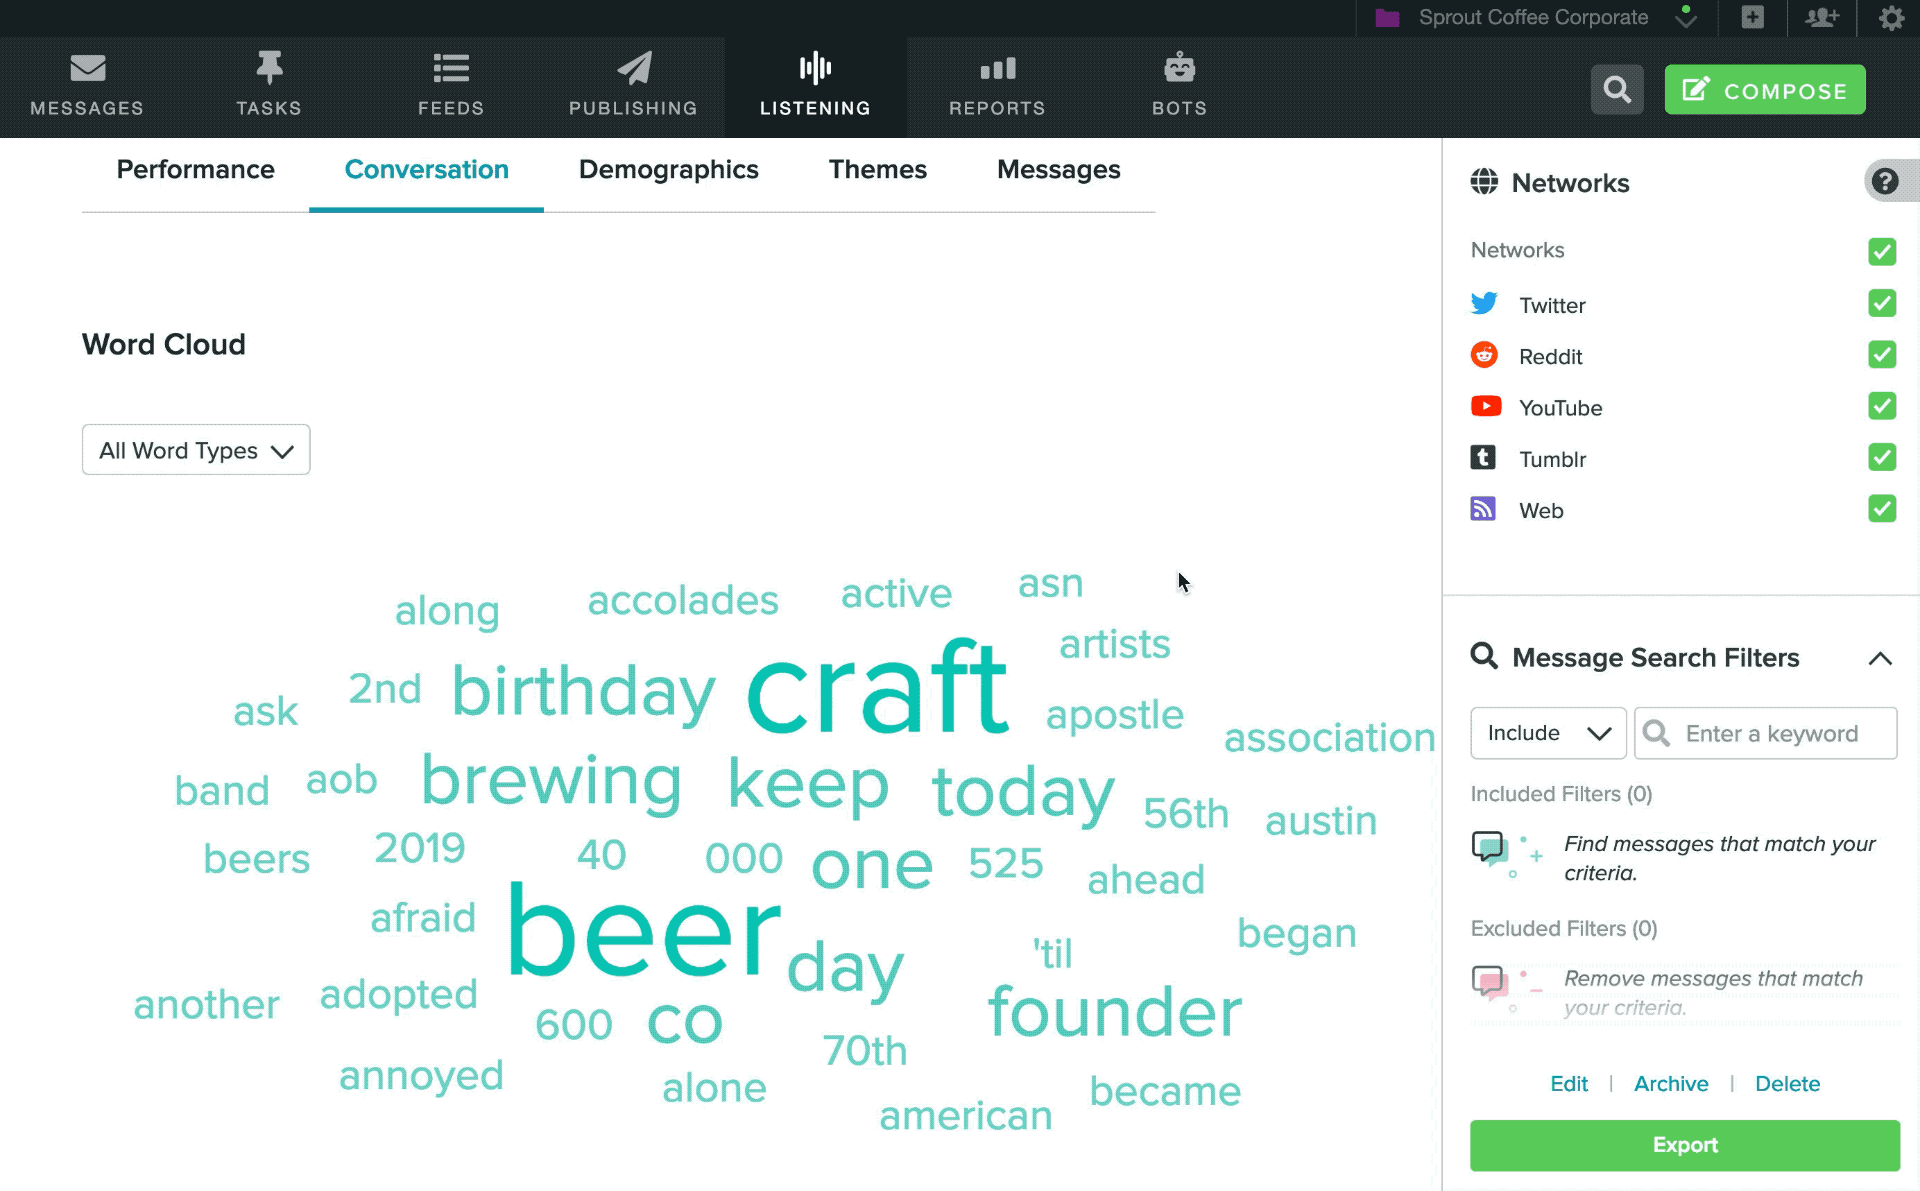Click the included filters chat bubble icon

click(1489, 848)
